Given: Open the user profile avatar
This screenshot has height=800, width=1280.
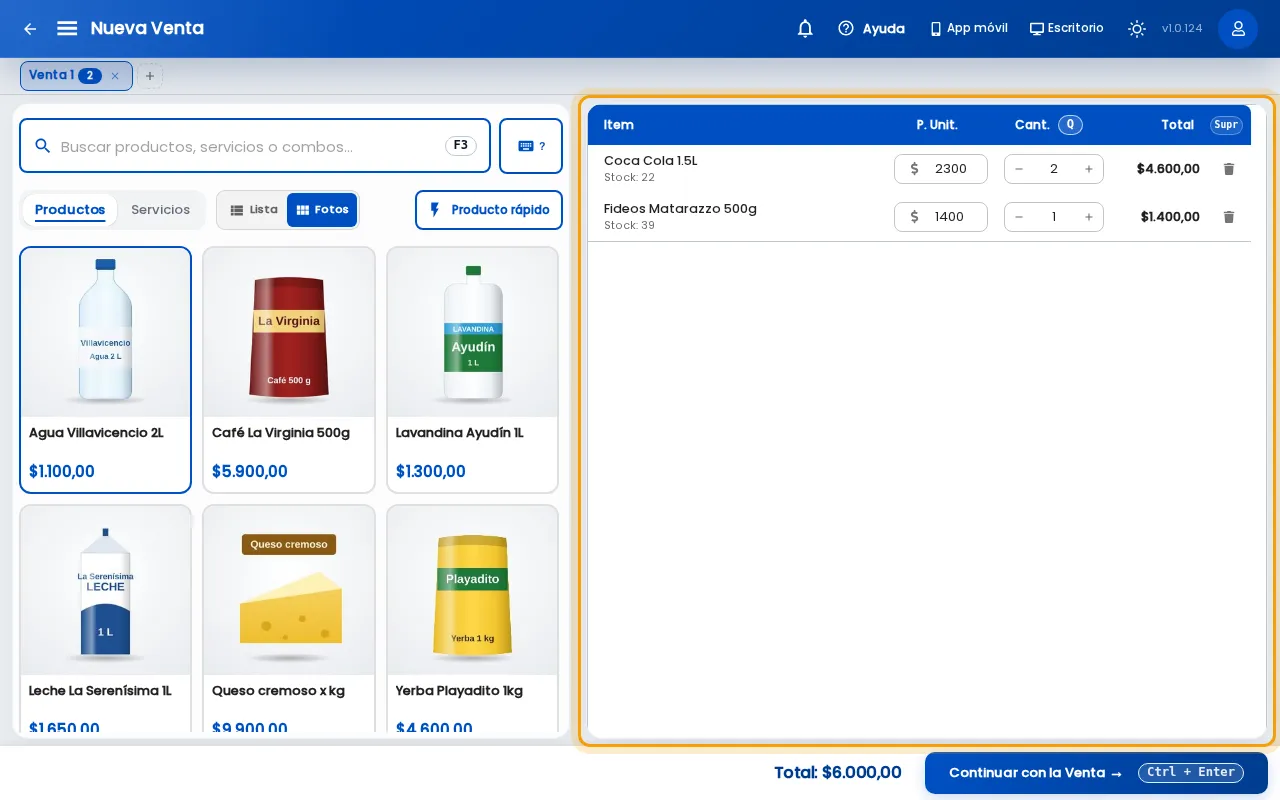Looking at the screenshot, I should (1238, 29).
